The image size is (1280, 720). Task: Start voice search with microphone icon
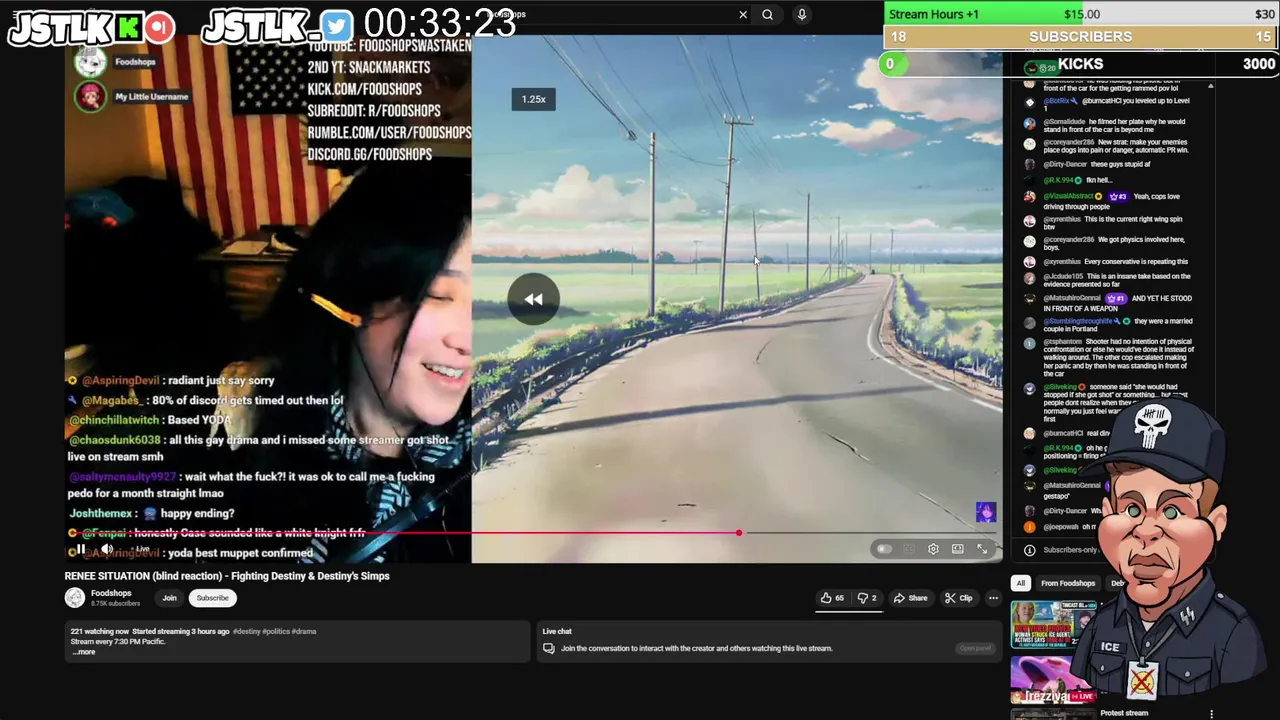(x=801, y=14)
